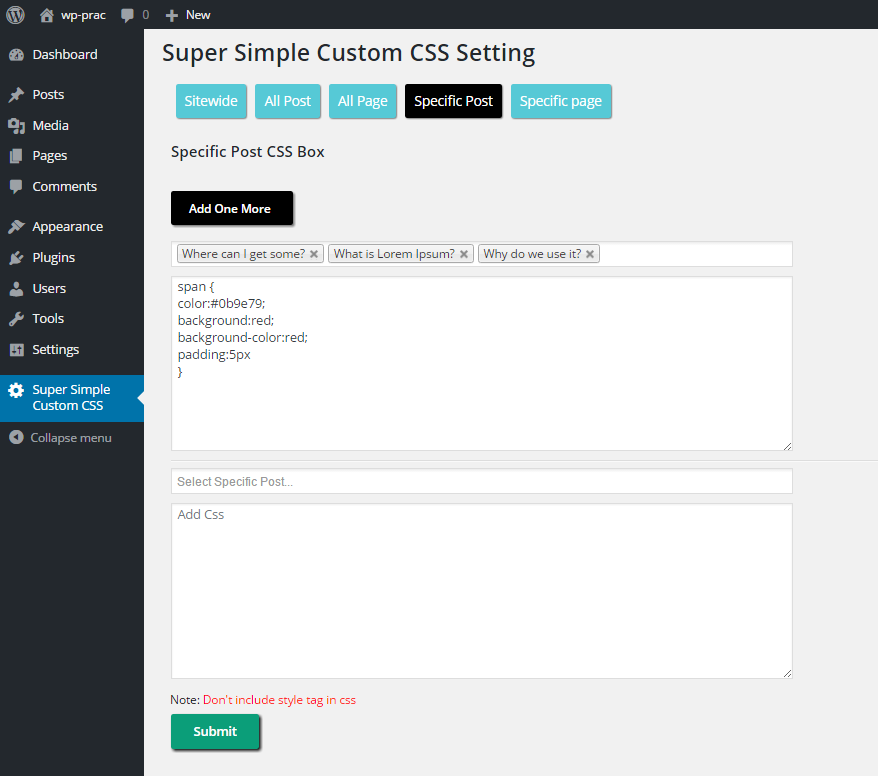Screen dimensions: 878x776
Task: Click the empty Add Css textarea
Action: (482, 591)
